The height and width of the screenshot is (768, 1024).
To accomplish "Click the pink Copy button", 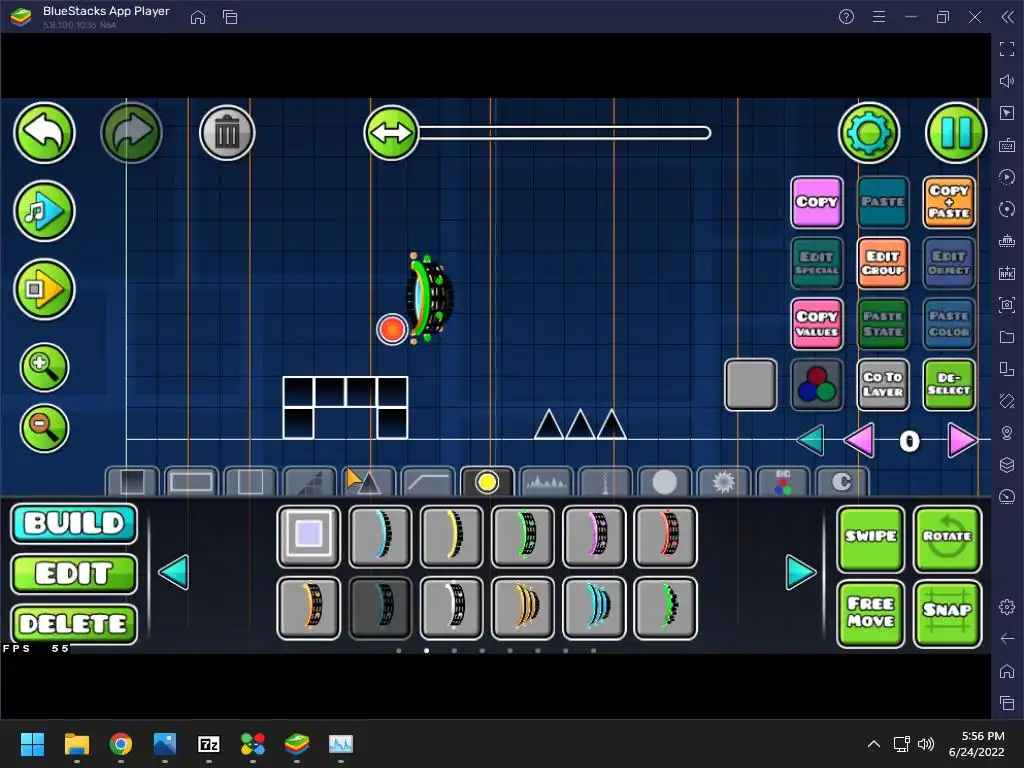I will (x=816, y=202).
